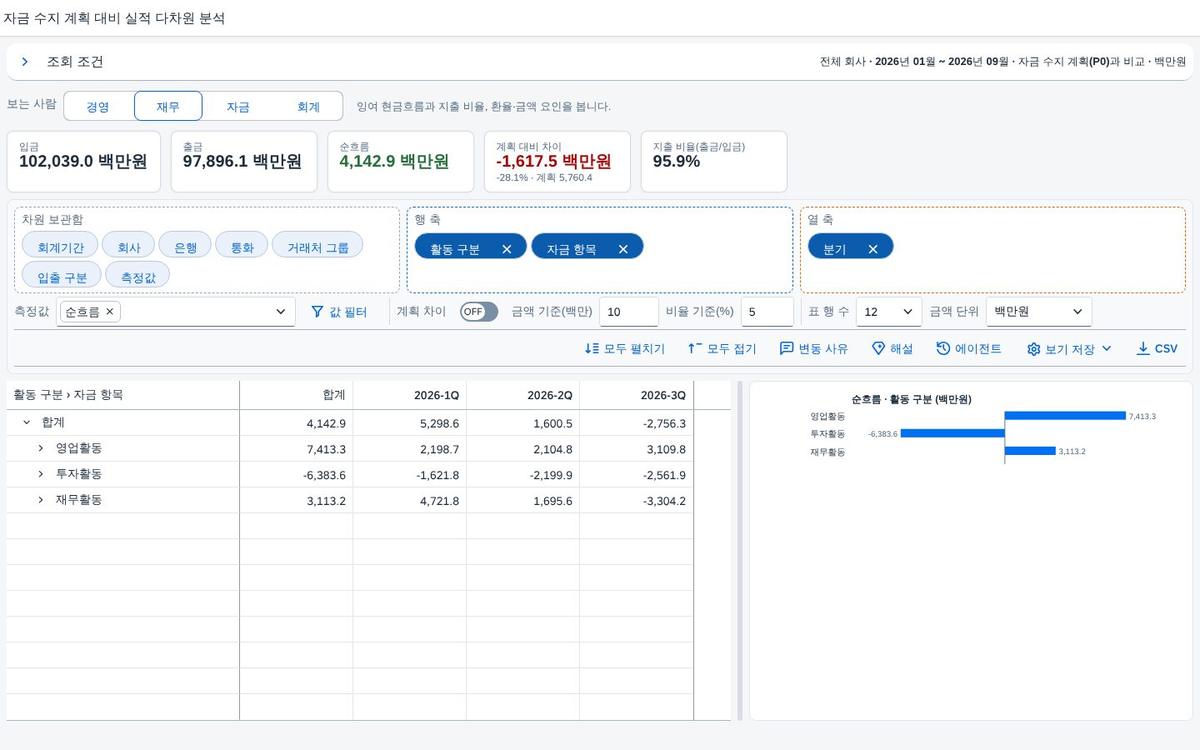The width and height of the screenshot is (1200, 750).
Task: Select the 입출 구분 dimension chip
Action: pos(62,276)
